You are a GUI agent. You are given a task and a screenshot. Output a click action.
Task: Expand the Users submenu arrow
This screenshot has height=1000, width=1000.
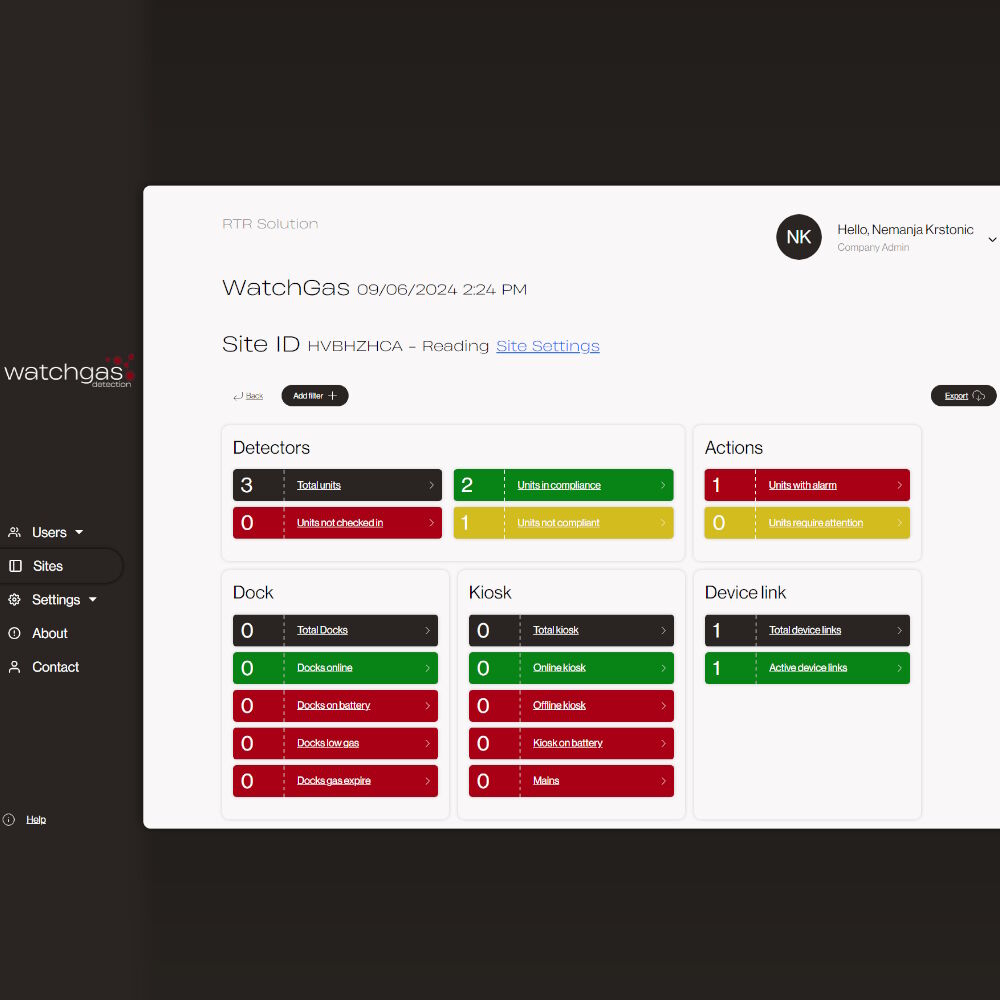tap(79, 532)
